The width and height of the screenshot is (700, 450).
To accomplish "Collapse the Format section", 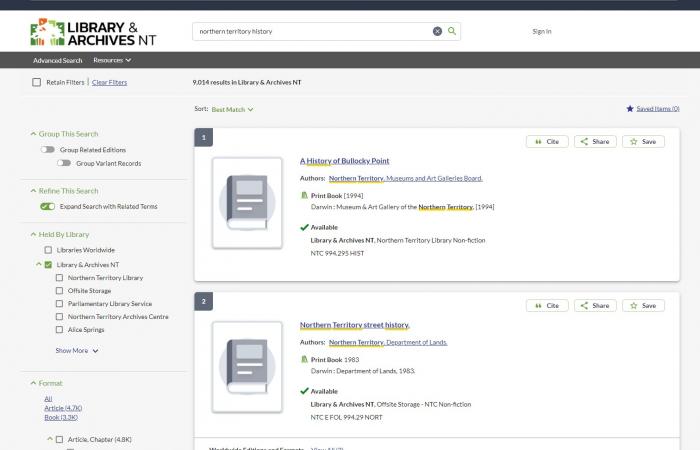I will pos(33,383).
